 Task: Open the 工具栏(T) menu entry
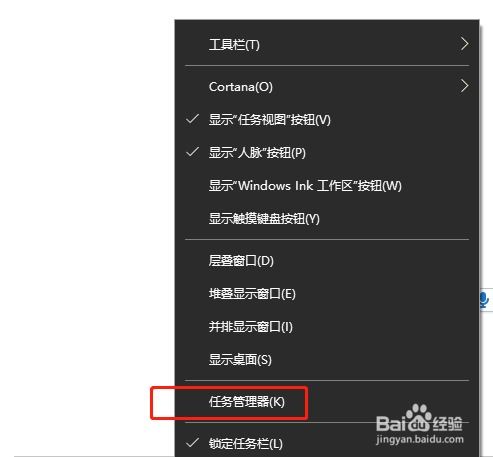(x=327, y=44)
